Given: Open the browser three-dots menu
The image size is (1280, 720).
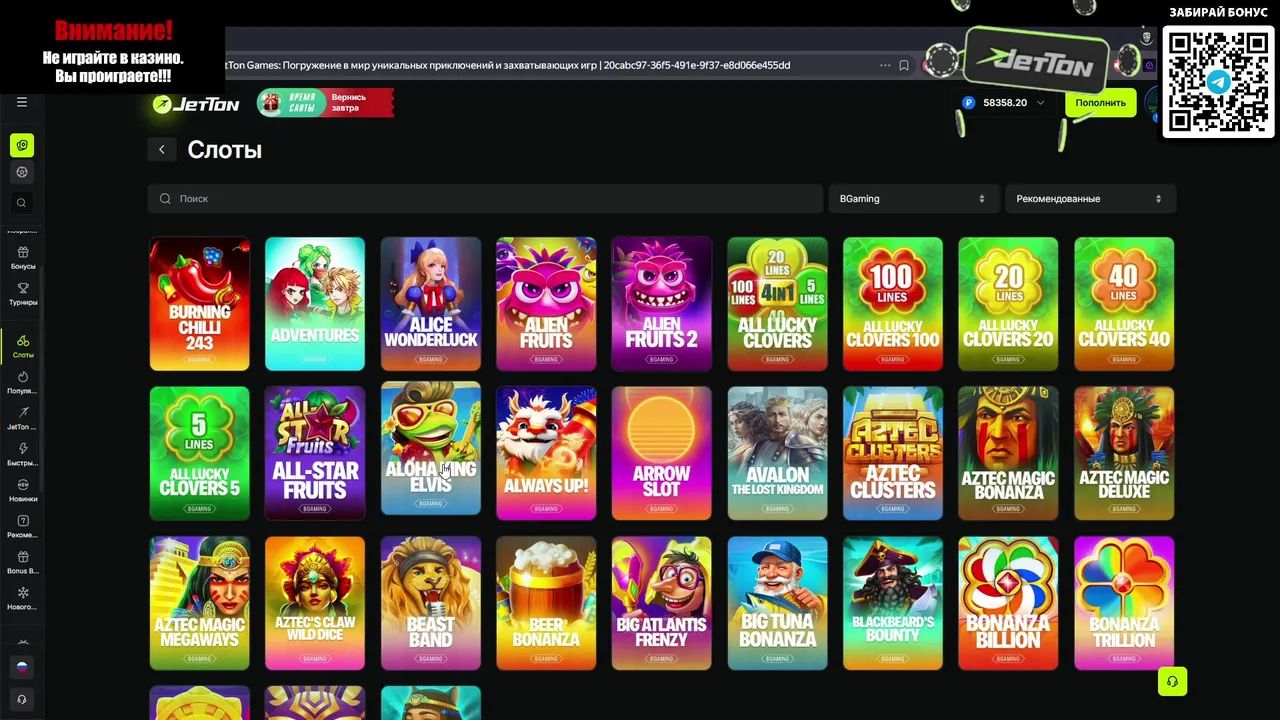Looking at the screenshot, I should (885, 65).
